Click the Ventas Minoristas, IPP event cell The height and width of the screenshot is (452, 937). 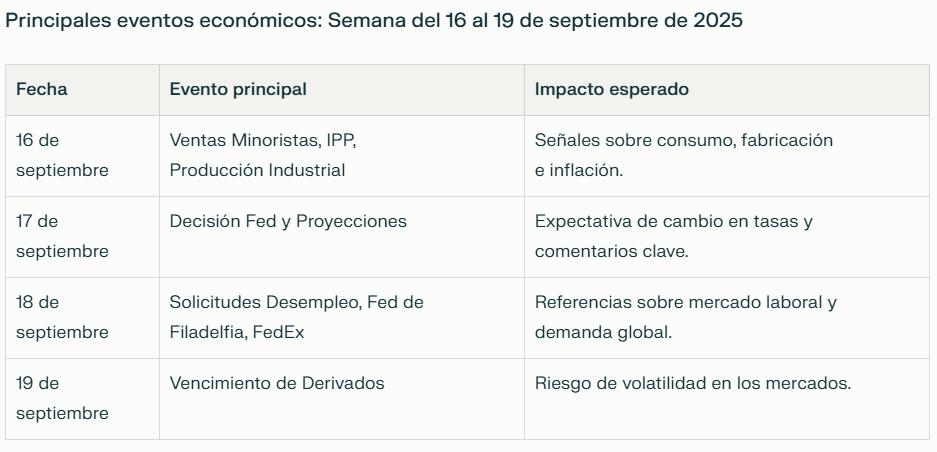click(x=342, y=155)
